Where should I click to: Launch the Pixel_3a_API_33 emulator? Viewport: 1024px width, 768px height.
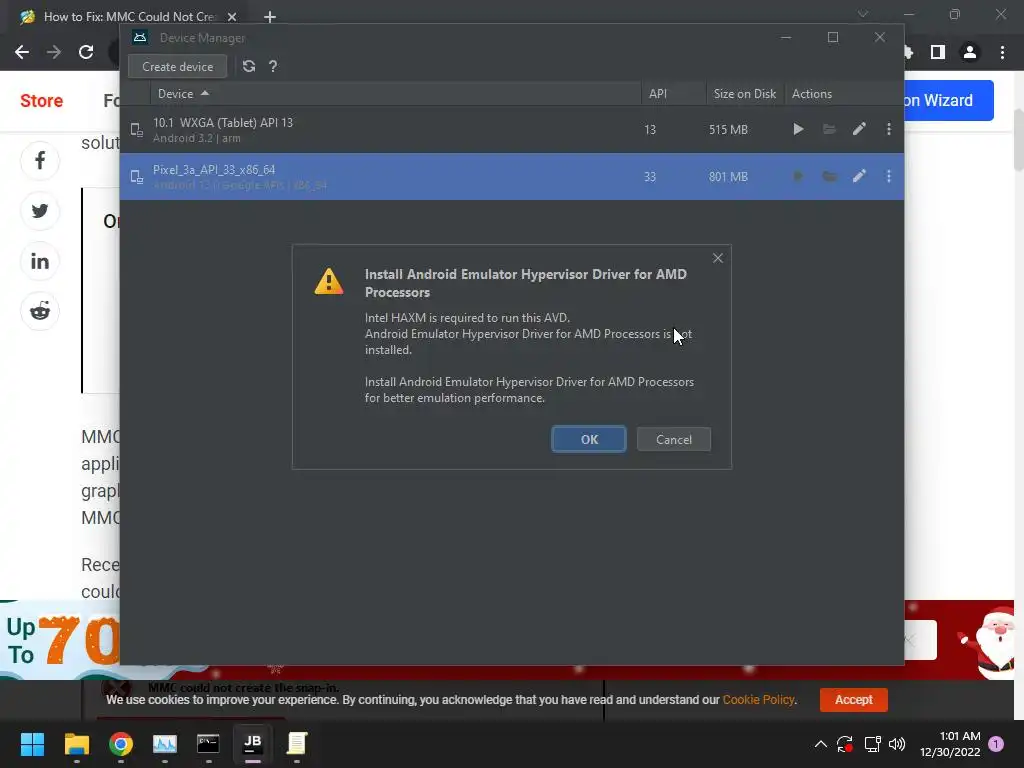(x=798, y=176)
